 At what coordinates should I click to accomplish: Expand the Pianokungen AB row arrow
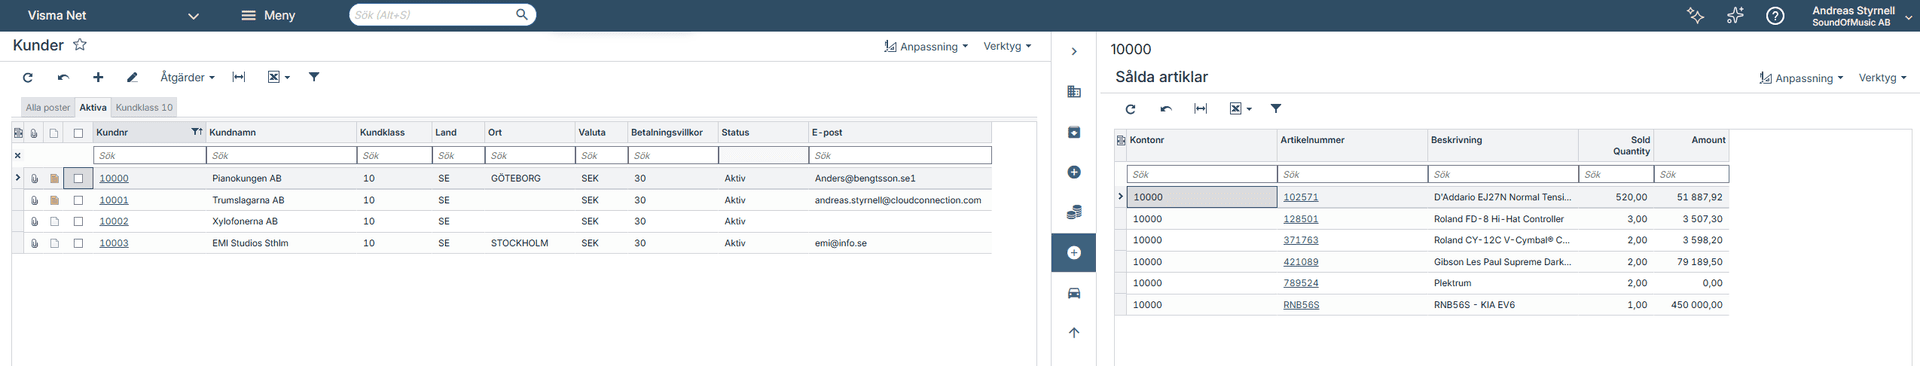(x=18, y=178)
